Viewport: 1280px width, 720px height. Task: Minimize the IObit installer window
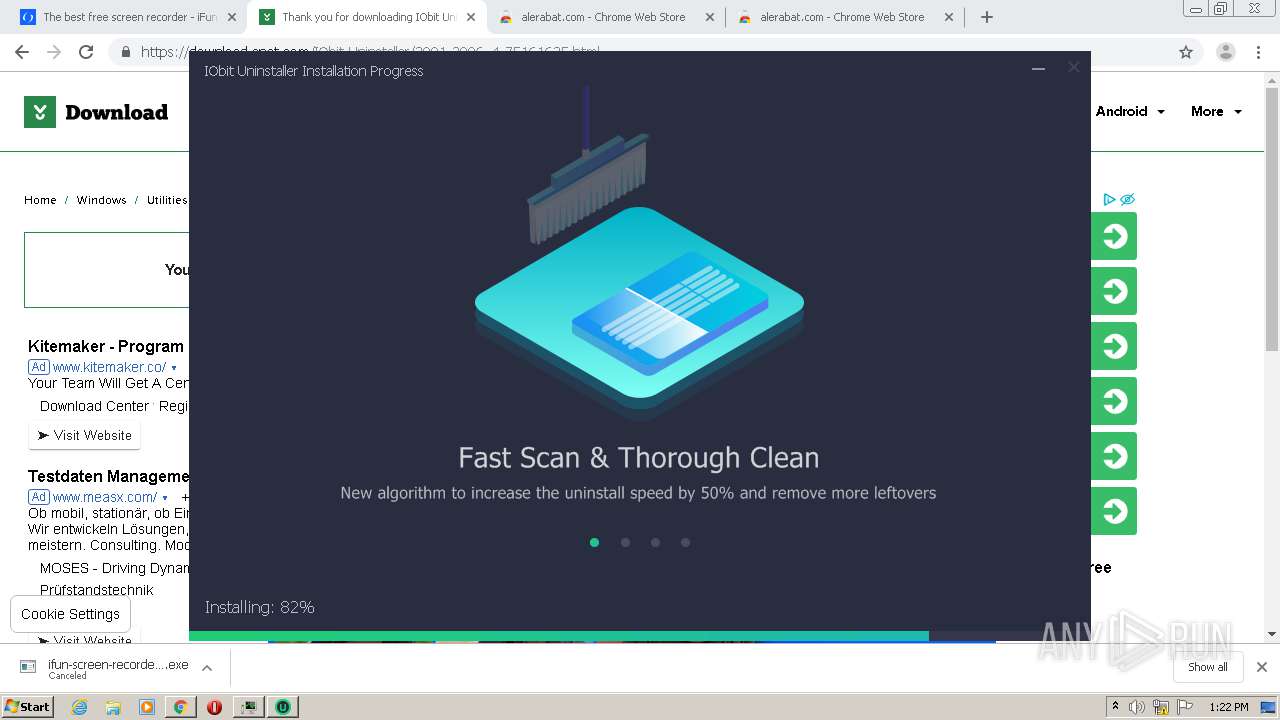1038,68
